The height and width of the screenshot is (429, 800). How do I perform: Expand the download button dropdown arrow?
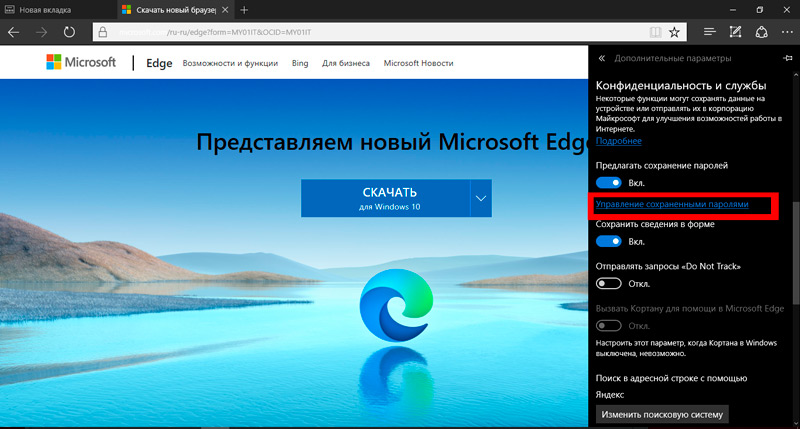point(481,198)
